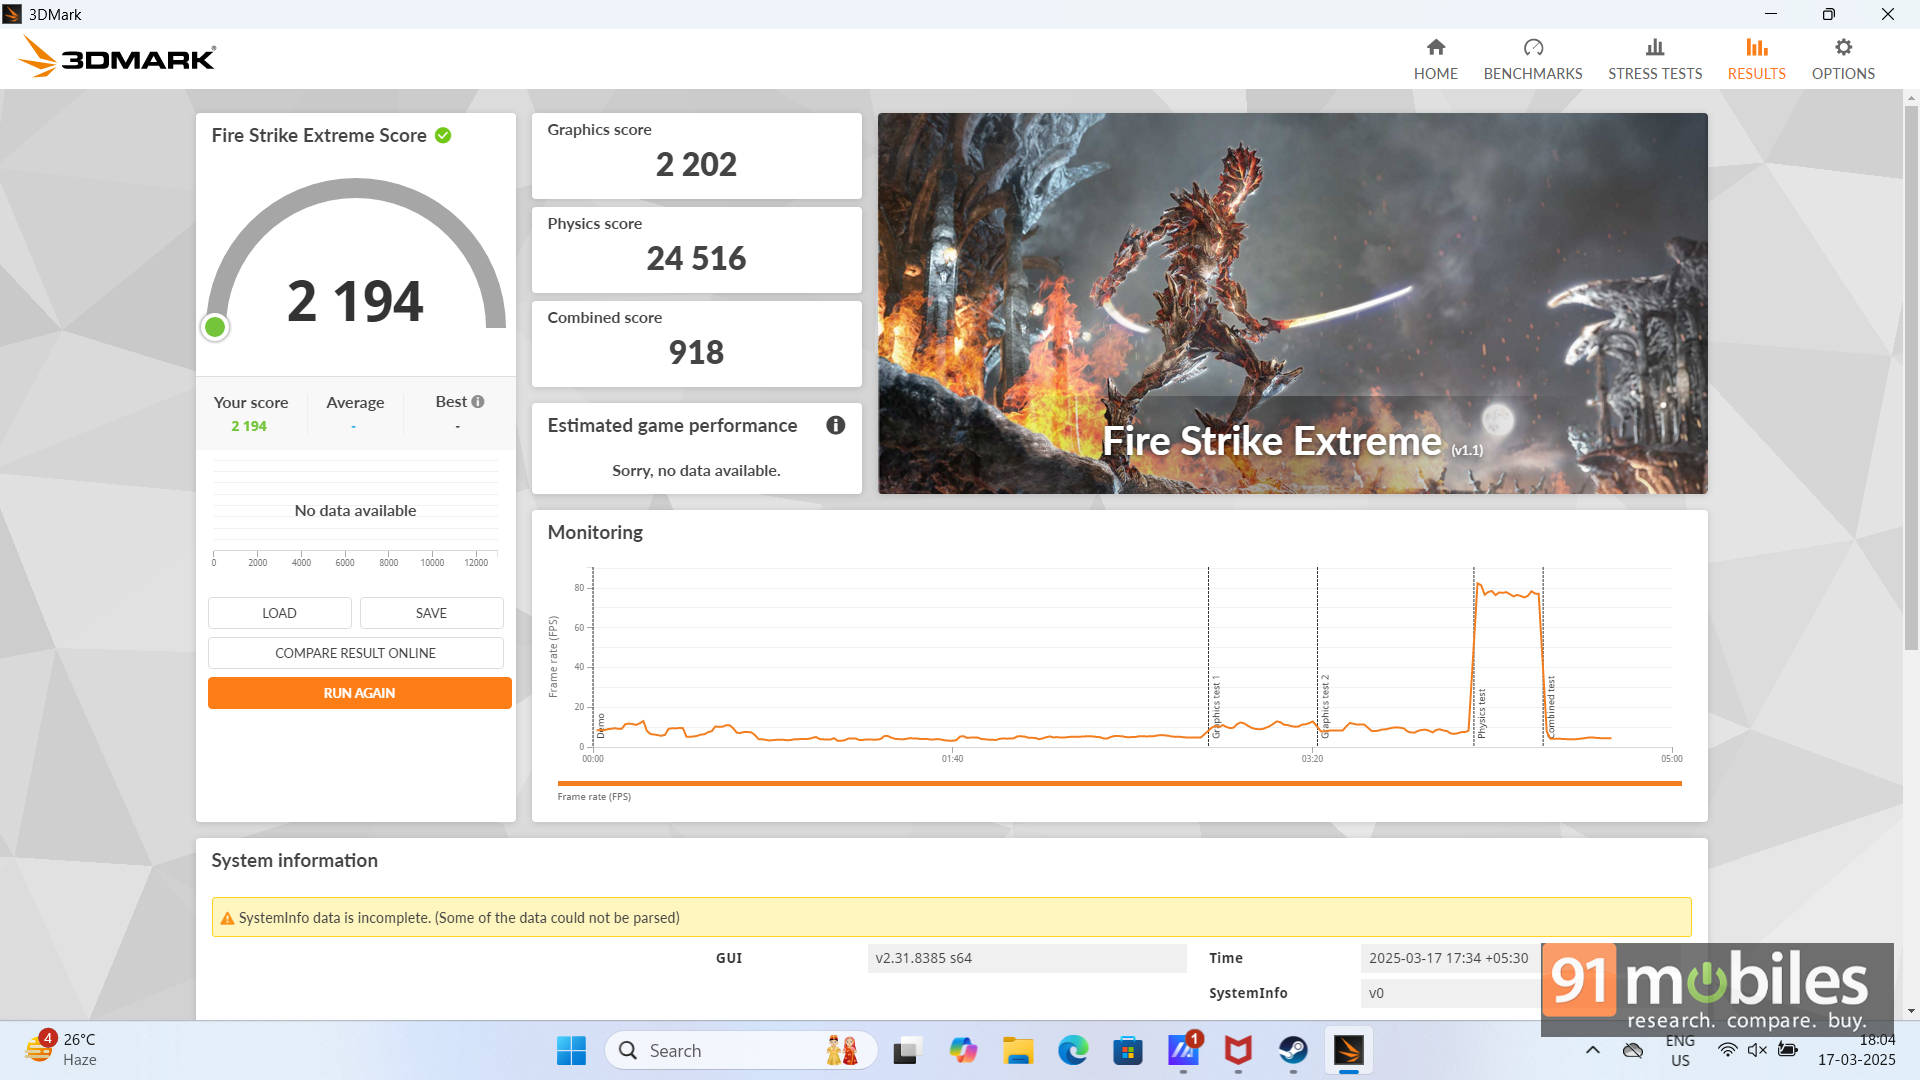Click the cloud sync icon in system tray
Screen dimensions: 1920x1080
(x=1633, y=1050)
